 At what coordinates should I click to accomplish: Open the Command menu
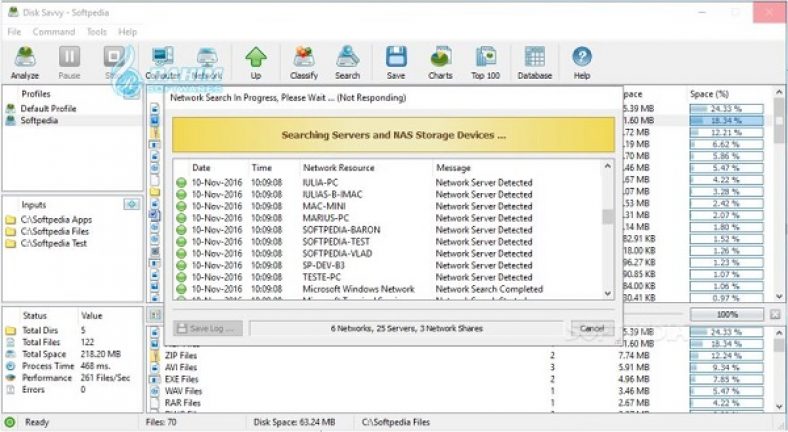pos(54,32)
